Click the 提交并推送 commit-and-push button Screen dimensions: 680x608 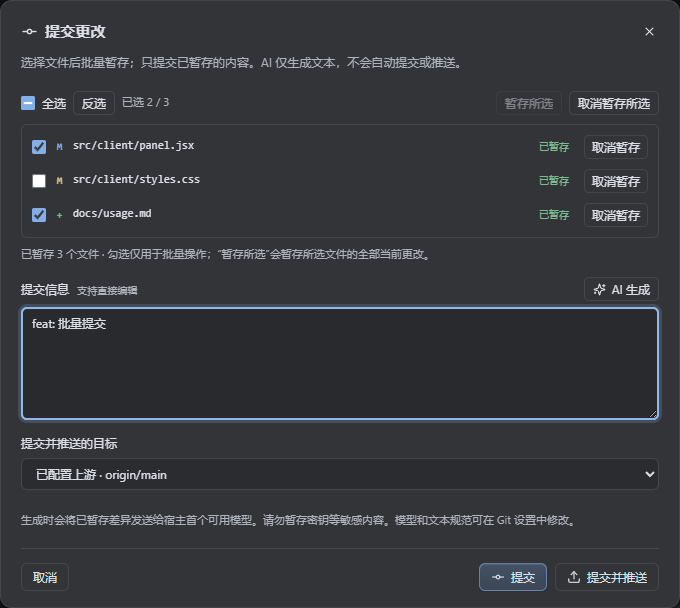(607, 577)
